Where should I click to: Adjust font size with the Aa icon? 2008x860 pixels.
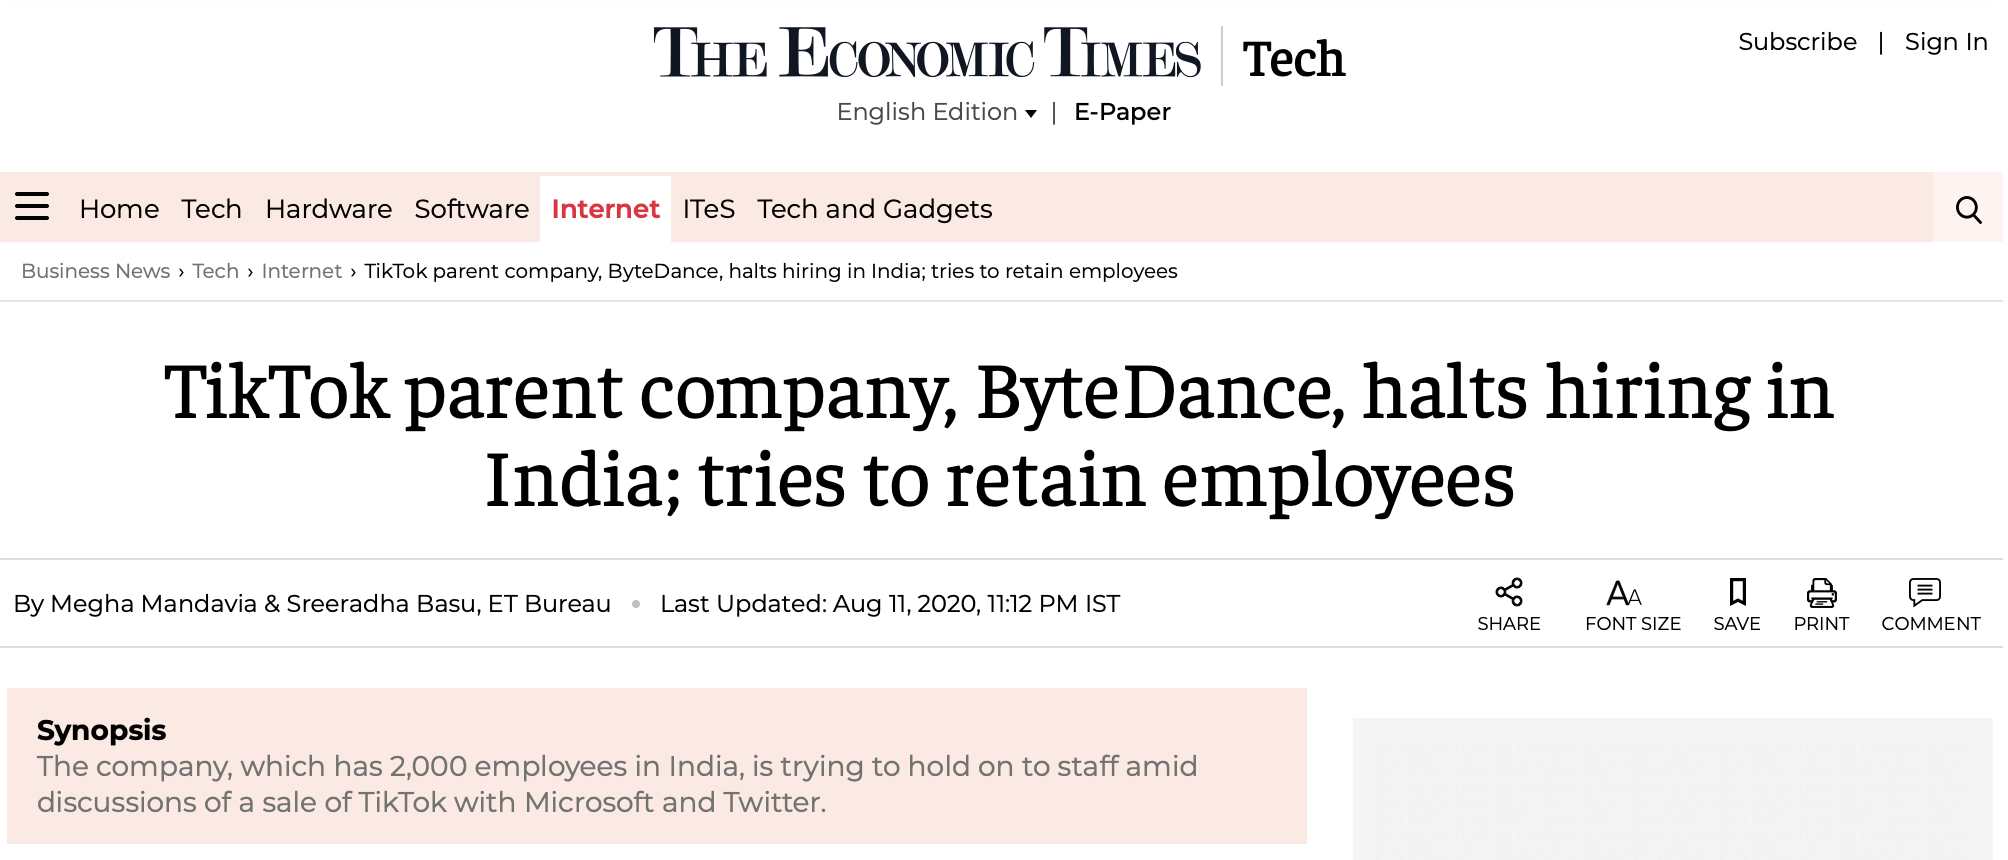(1624, 593)
